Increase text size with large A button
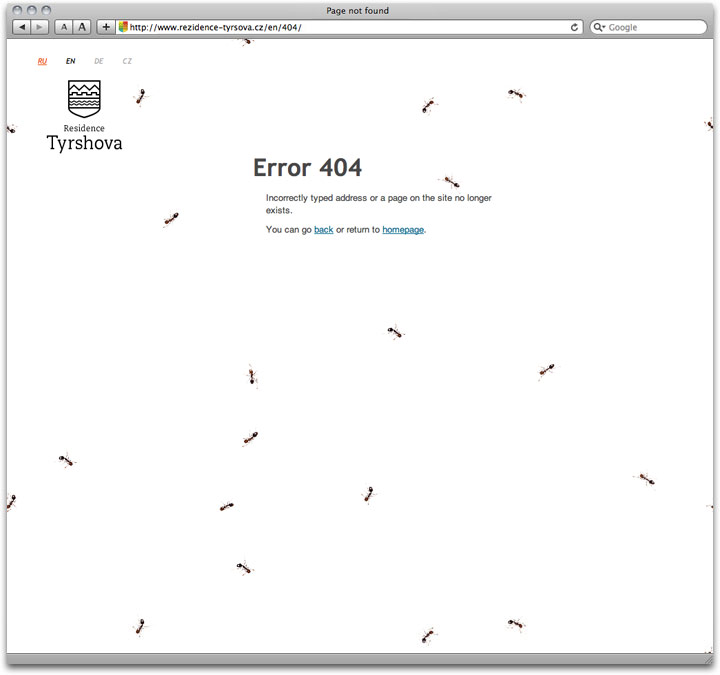The image size is (720, 675). 82,27
